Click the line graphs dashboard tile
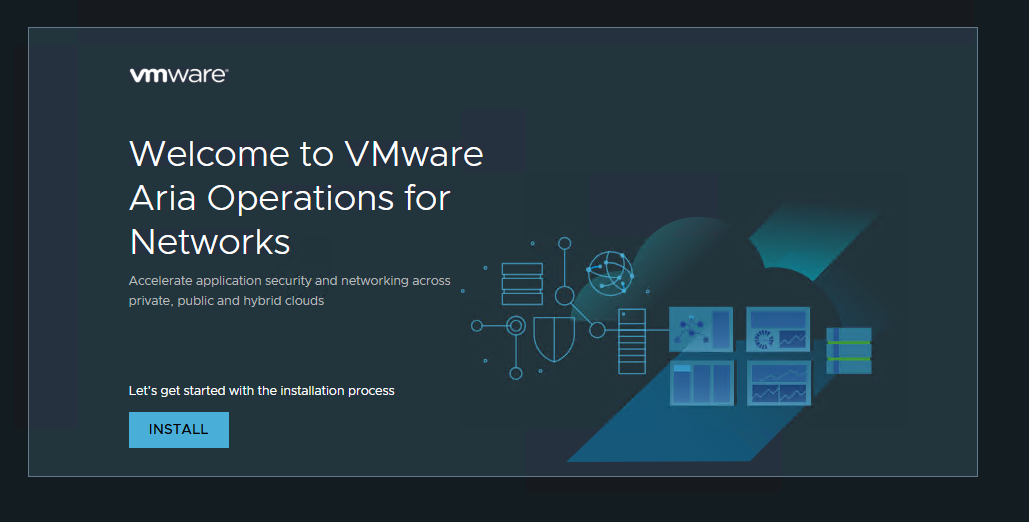 click(x=778, y=383)
